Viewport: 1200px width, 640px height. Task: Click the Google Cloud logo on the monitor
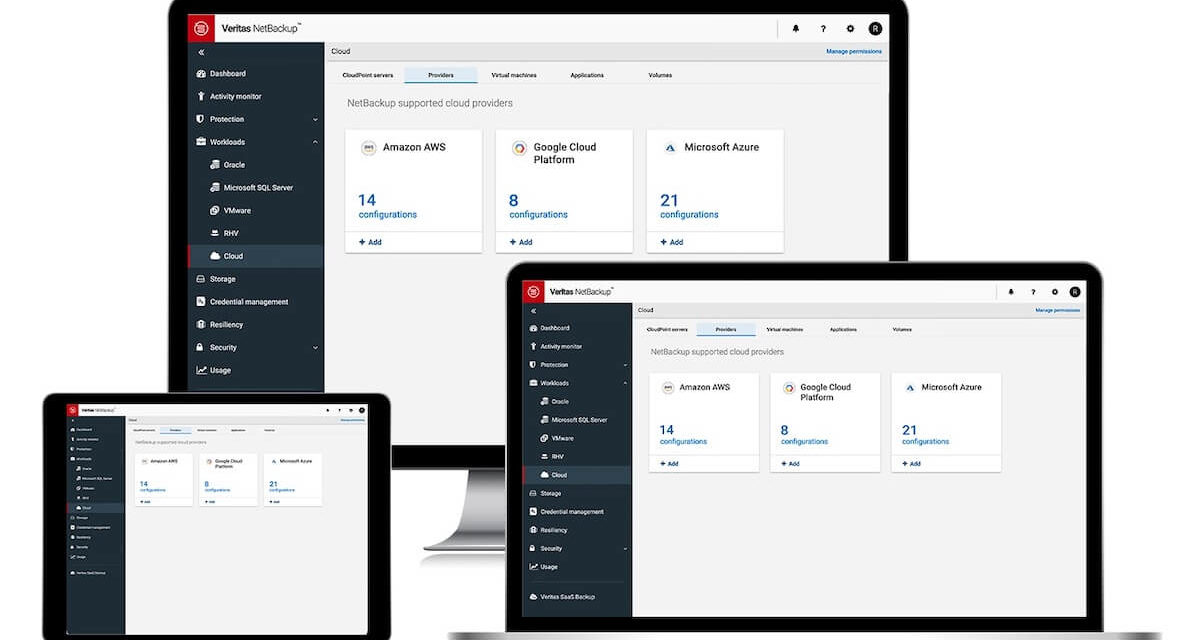pos(519,148)
